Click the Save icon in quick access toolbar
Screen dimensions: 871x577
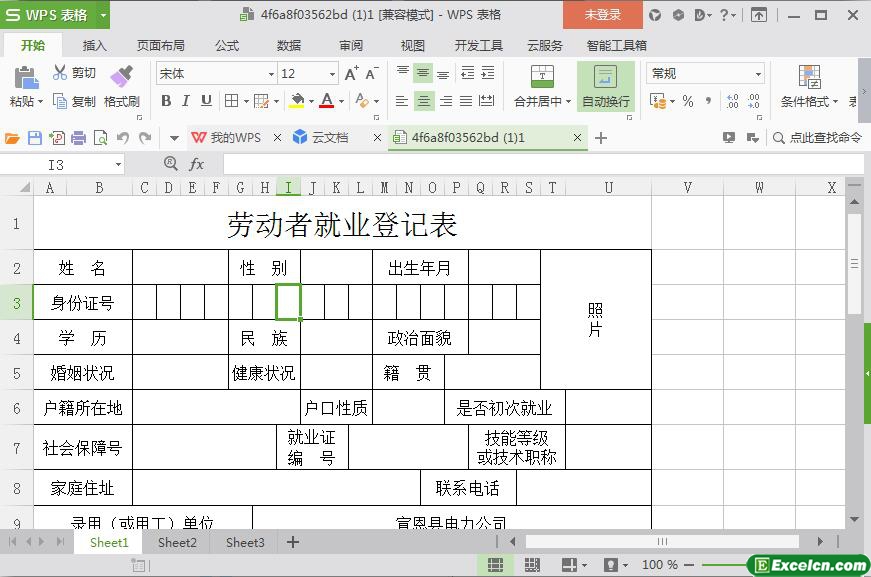[35, 138]
